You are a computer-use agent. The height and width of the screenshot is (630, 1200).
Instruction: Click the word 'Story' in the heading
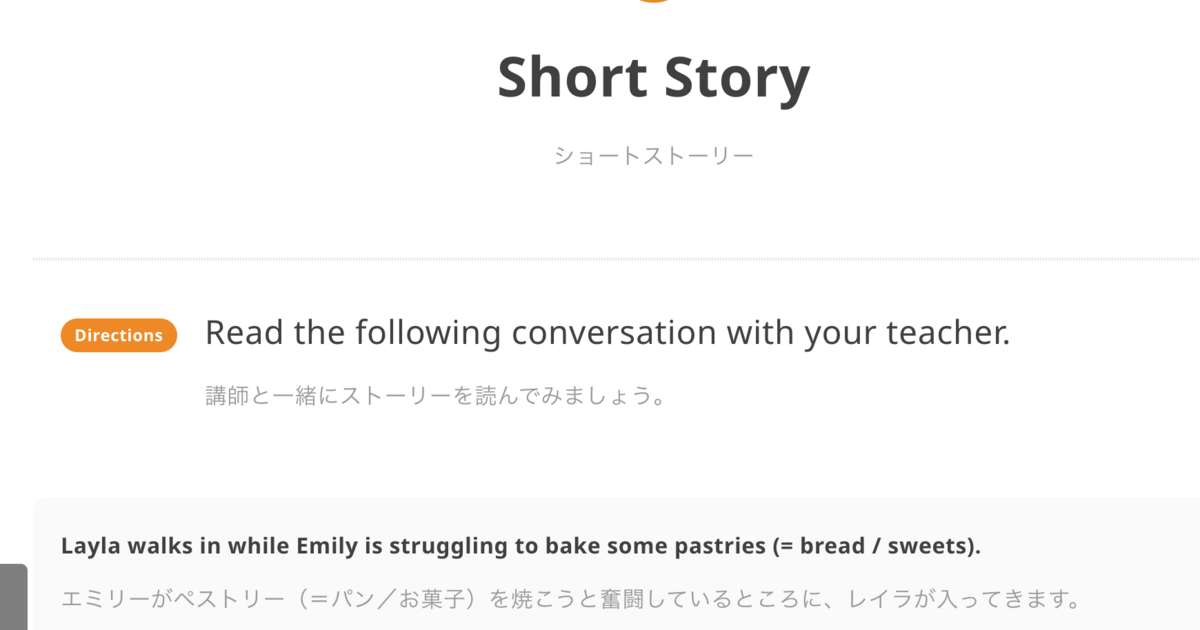tap(736, 78)
